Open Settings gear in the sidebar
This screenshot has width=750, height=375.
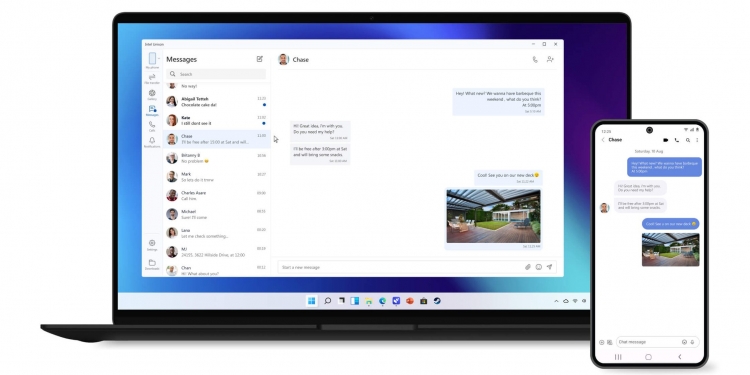click(x=152, y=243)
